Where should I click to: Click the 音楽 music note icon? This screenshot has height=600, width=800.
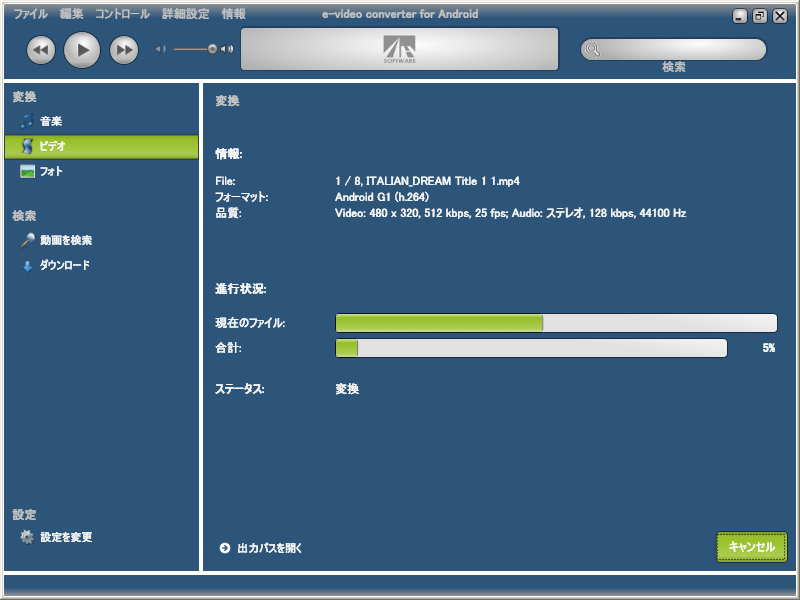27,121
